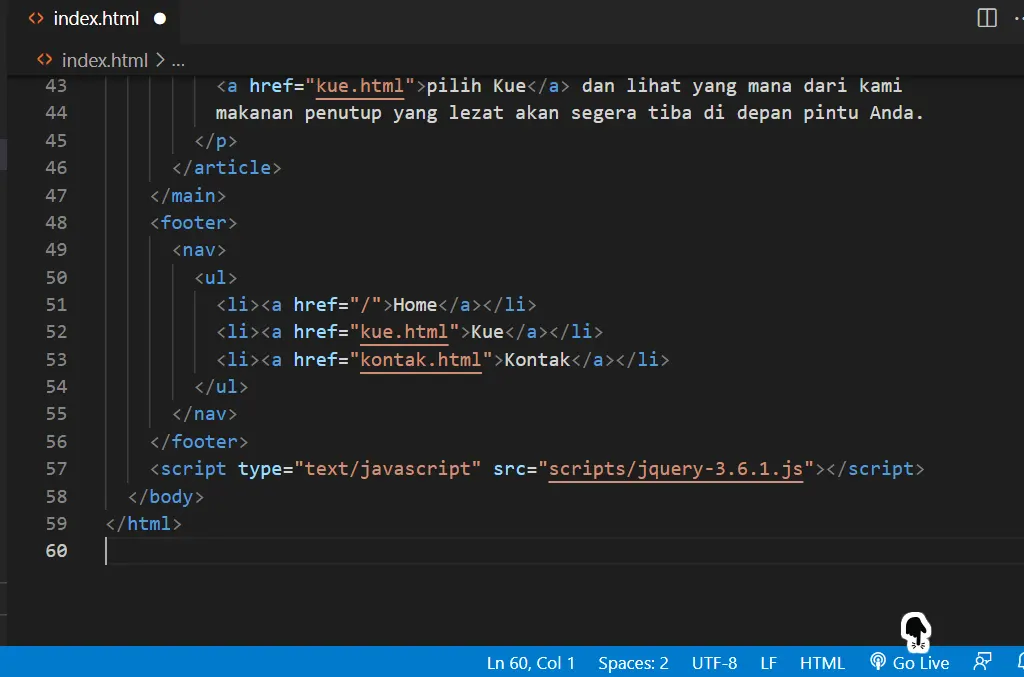Click the file icon on the index.html tab
Image resolution: width=1024 pixels, height=678 pixels.
(36, 18)
